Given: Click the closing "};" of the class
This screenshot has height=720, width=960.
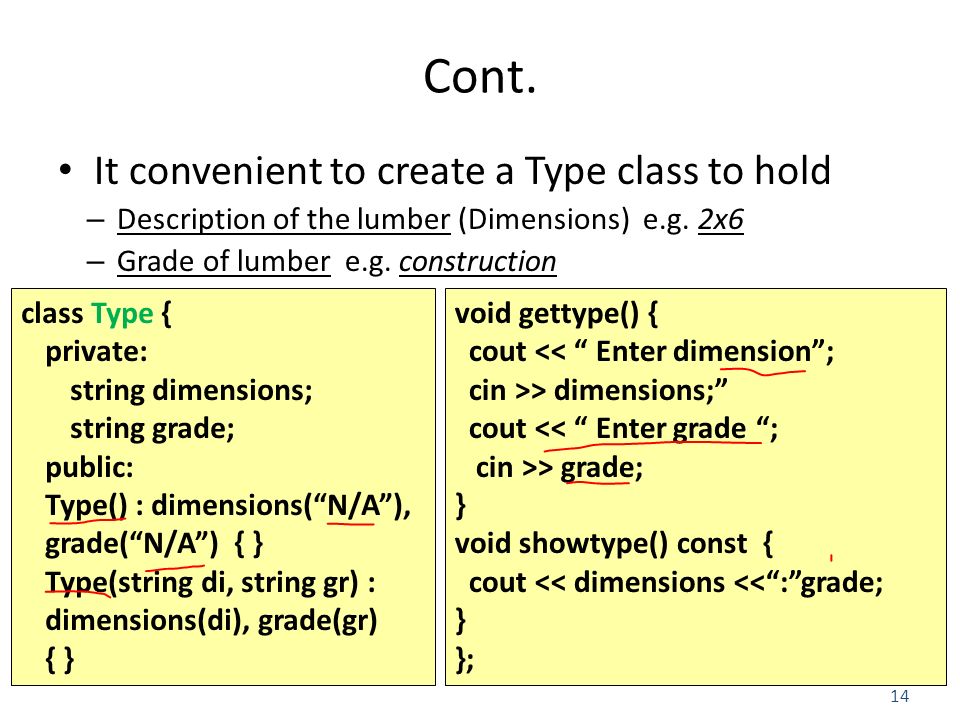Looking at the screenshot, I should click(x=464, y=660).
